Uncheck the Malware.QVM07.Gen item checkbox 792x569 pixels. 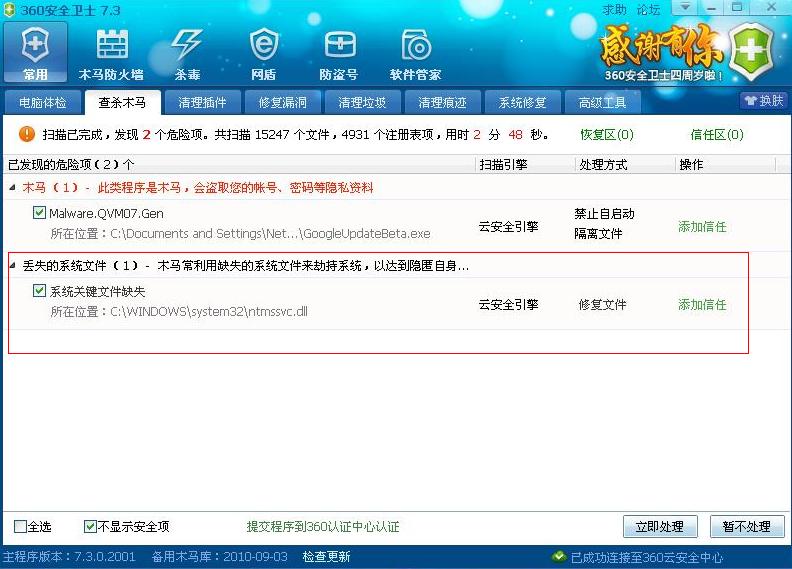point(39,213)
